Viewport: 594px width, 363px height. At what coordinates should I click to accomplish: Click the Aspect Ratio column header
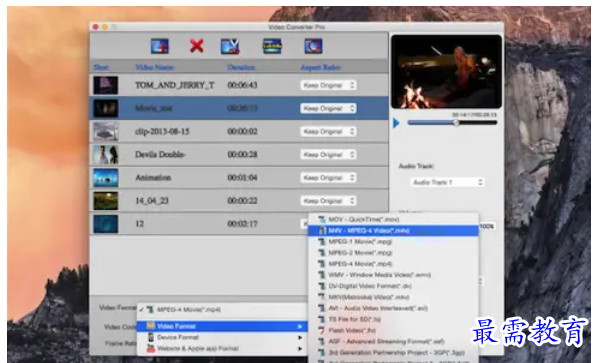coord(320,67)
